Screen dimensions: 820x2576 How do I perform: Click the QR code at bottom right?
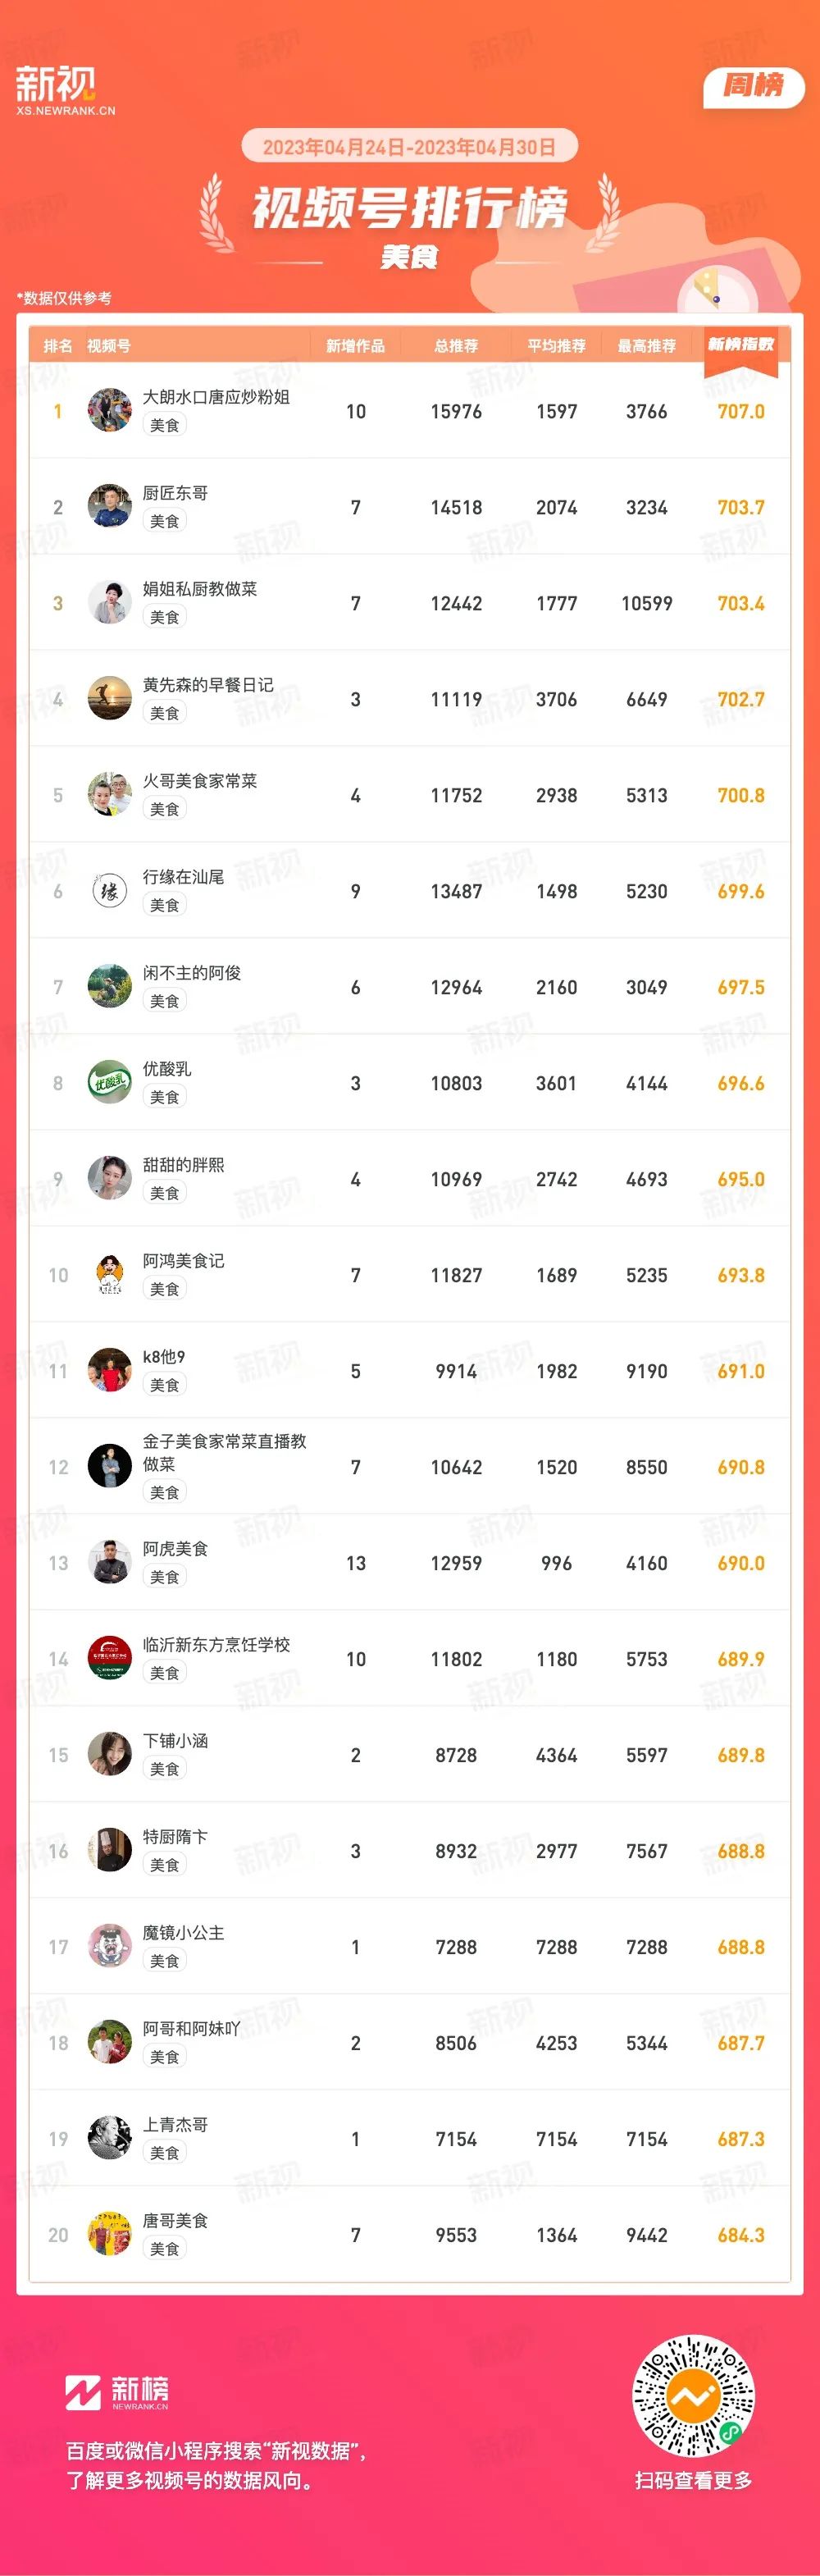[x=693, y=2396]
